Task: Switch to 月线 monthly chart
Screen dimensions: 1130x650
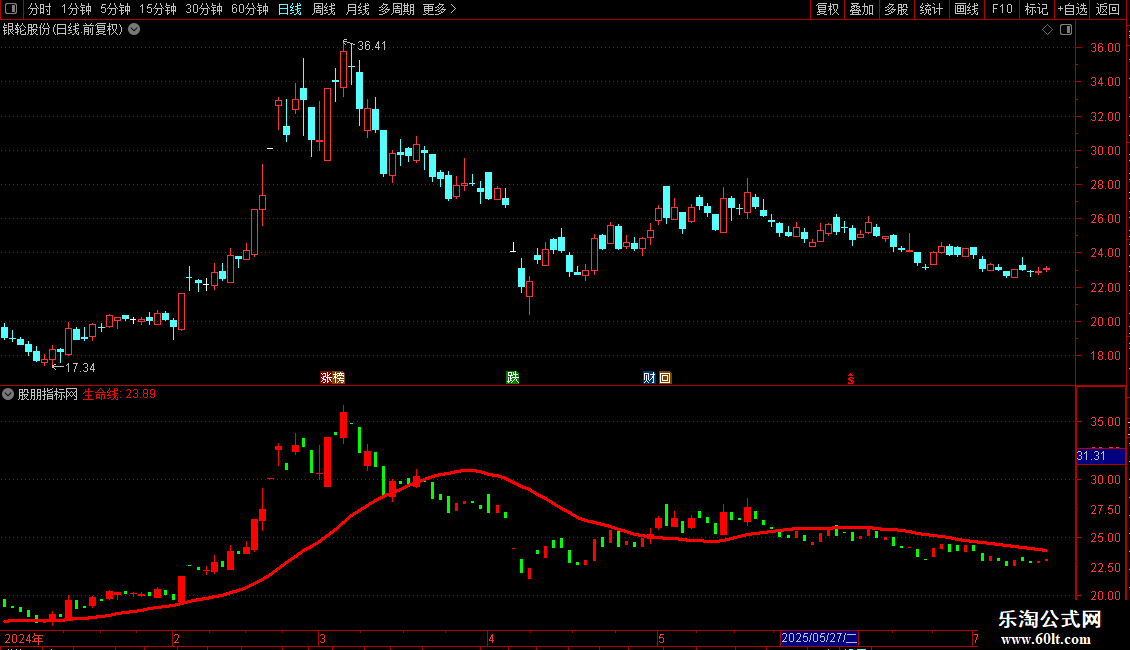Action: point(357,9)
